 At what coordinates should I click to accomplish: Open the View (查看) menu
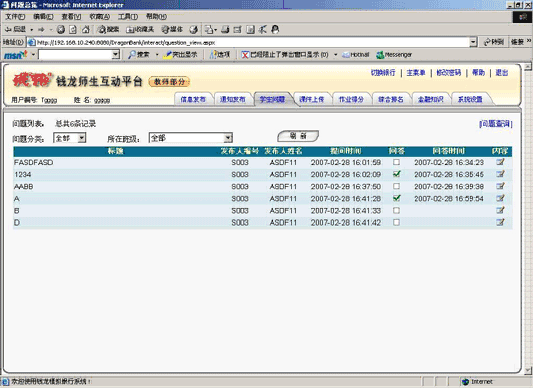click(71, 17)
